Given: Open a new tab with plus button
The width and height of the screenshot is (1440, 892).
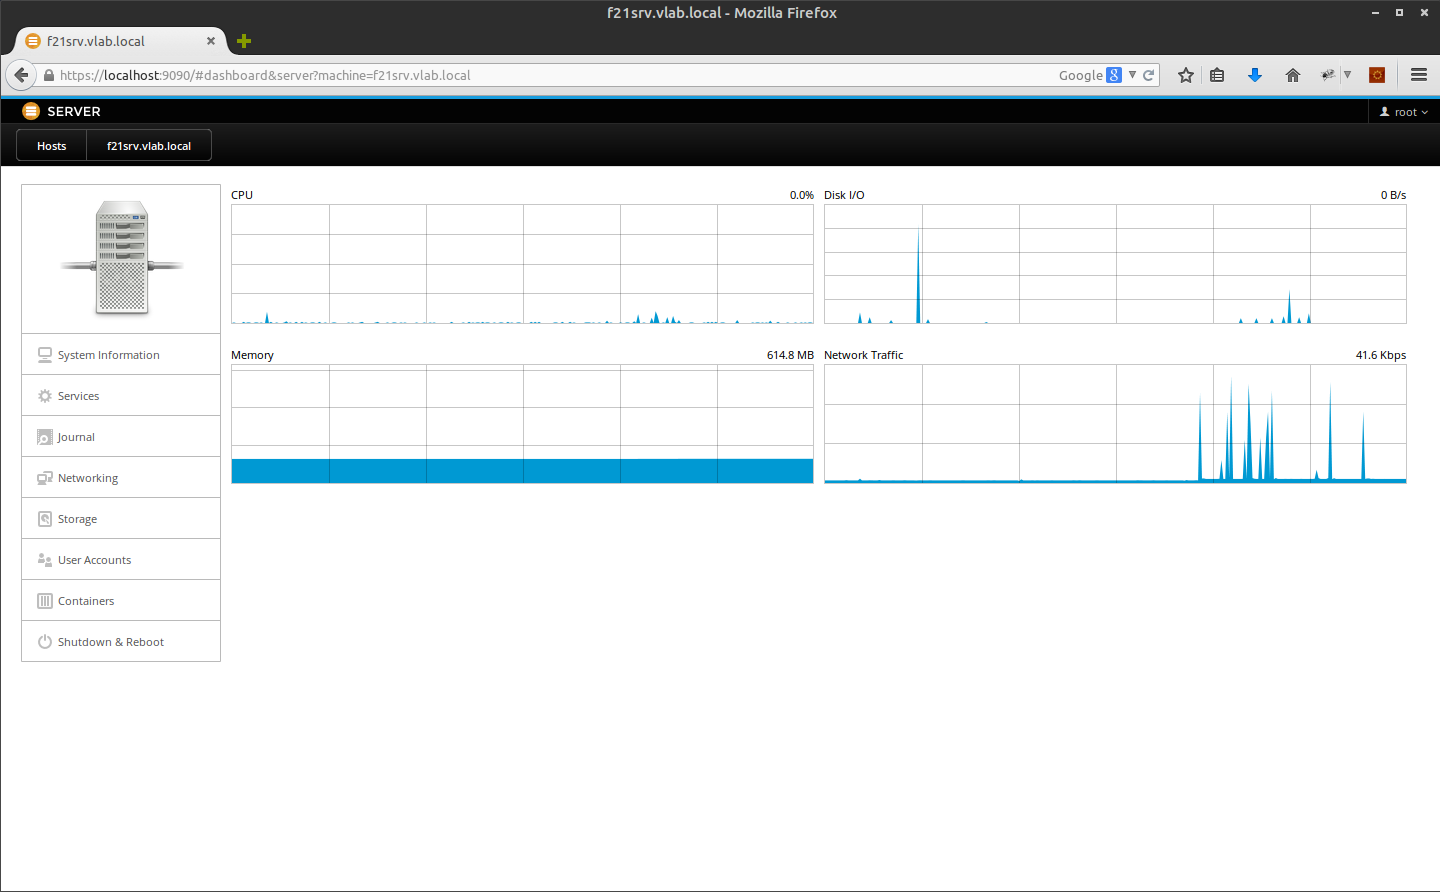Looking at the screenshot, I should [244, 41].
